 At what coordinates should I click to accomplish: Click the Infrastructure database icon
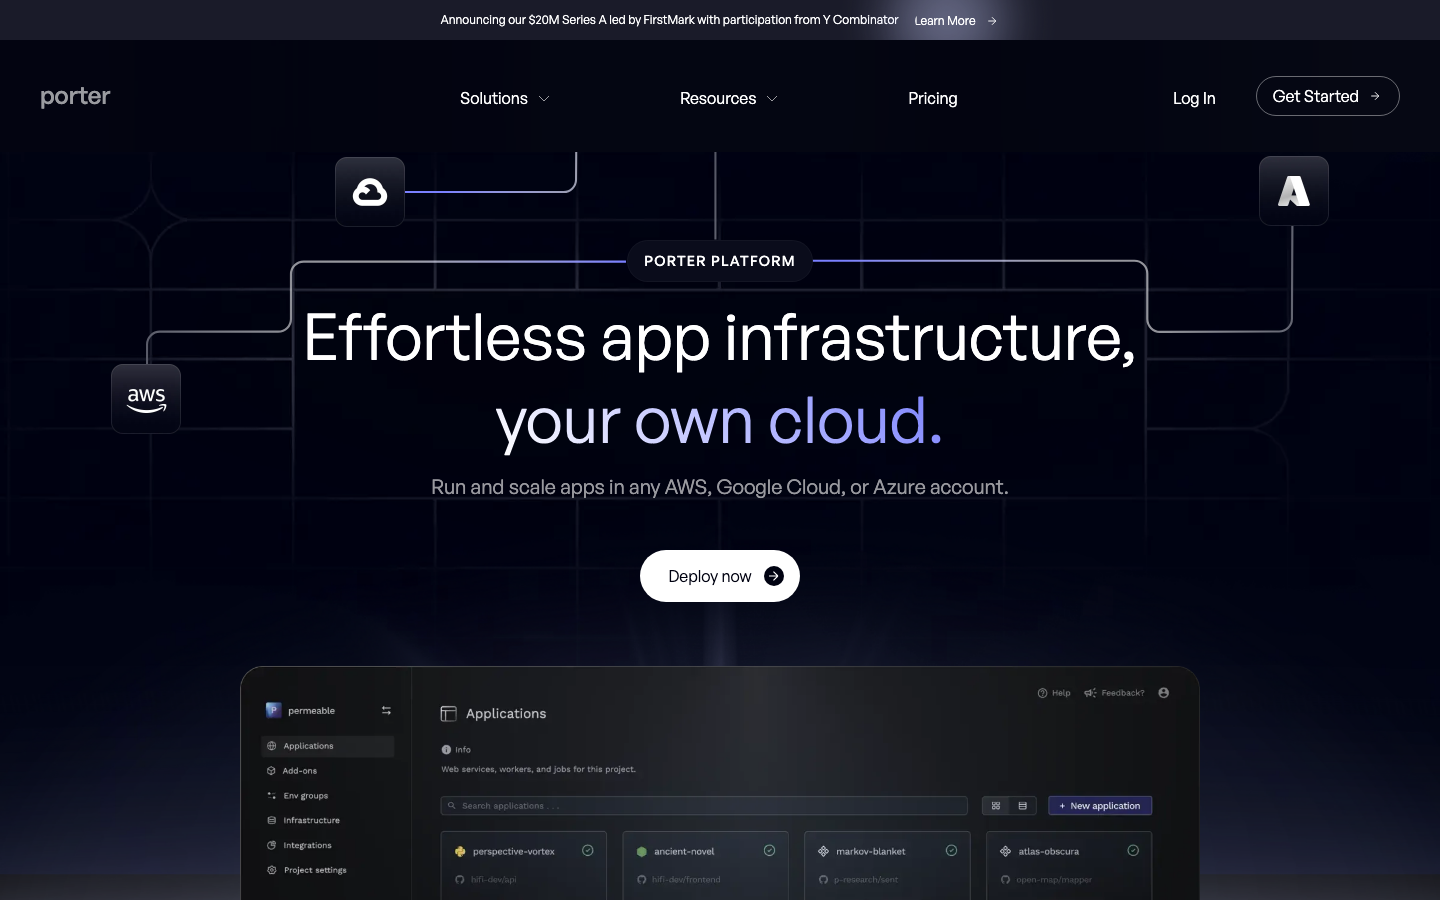tap(271, 820)
